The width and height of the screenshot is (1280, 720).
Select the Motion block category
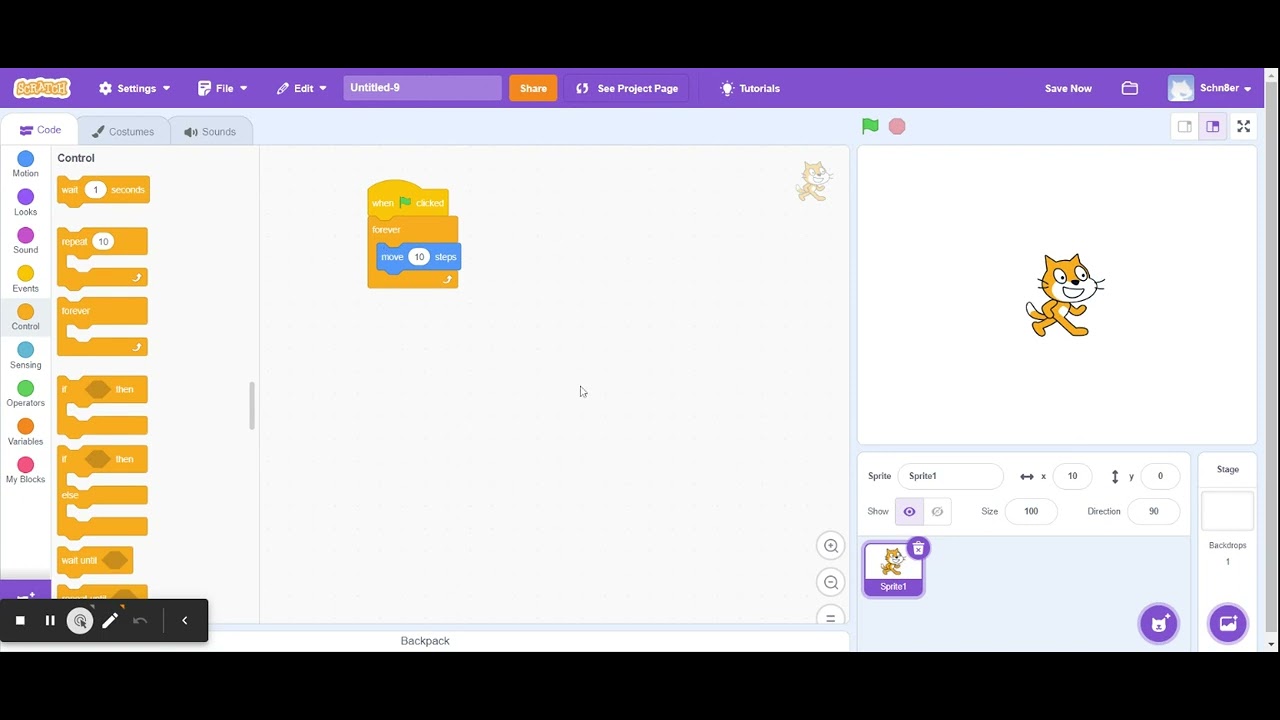point(26,164)
